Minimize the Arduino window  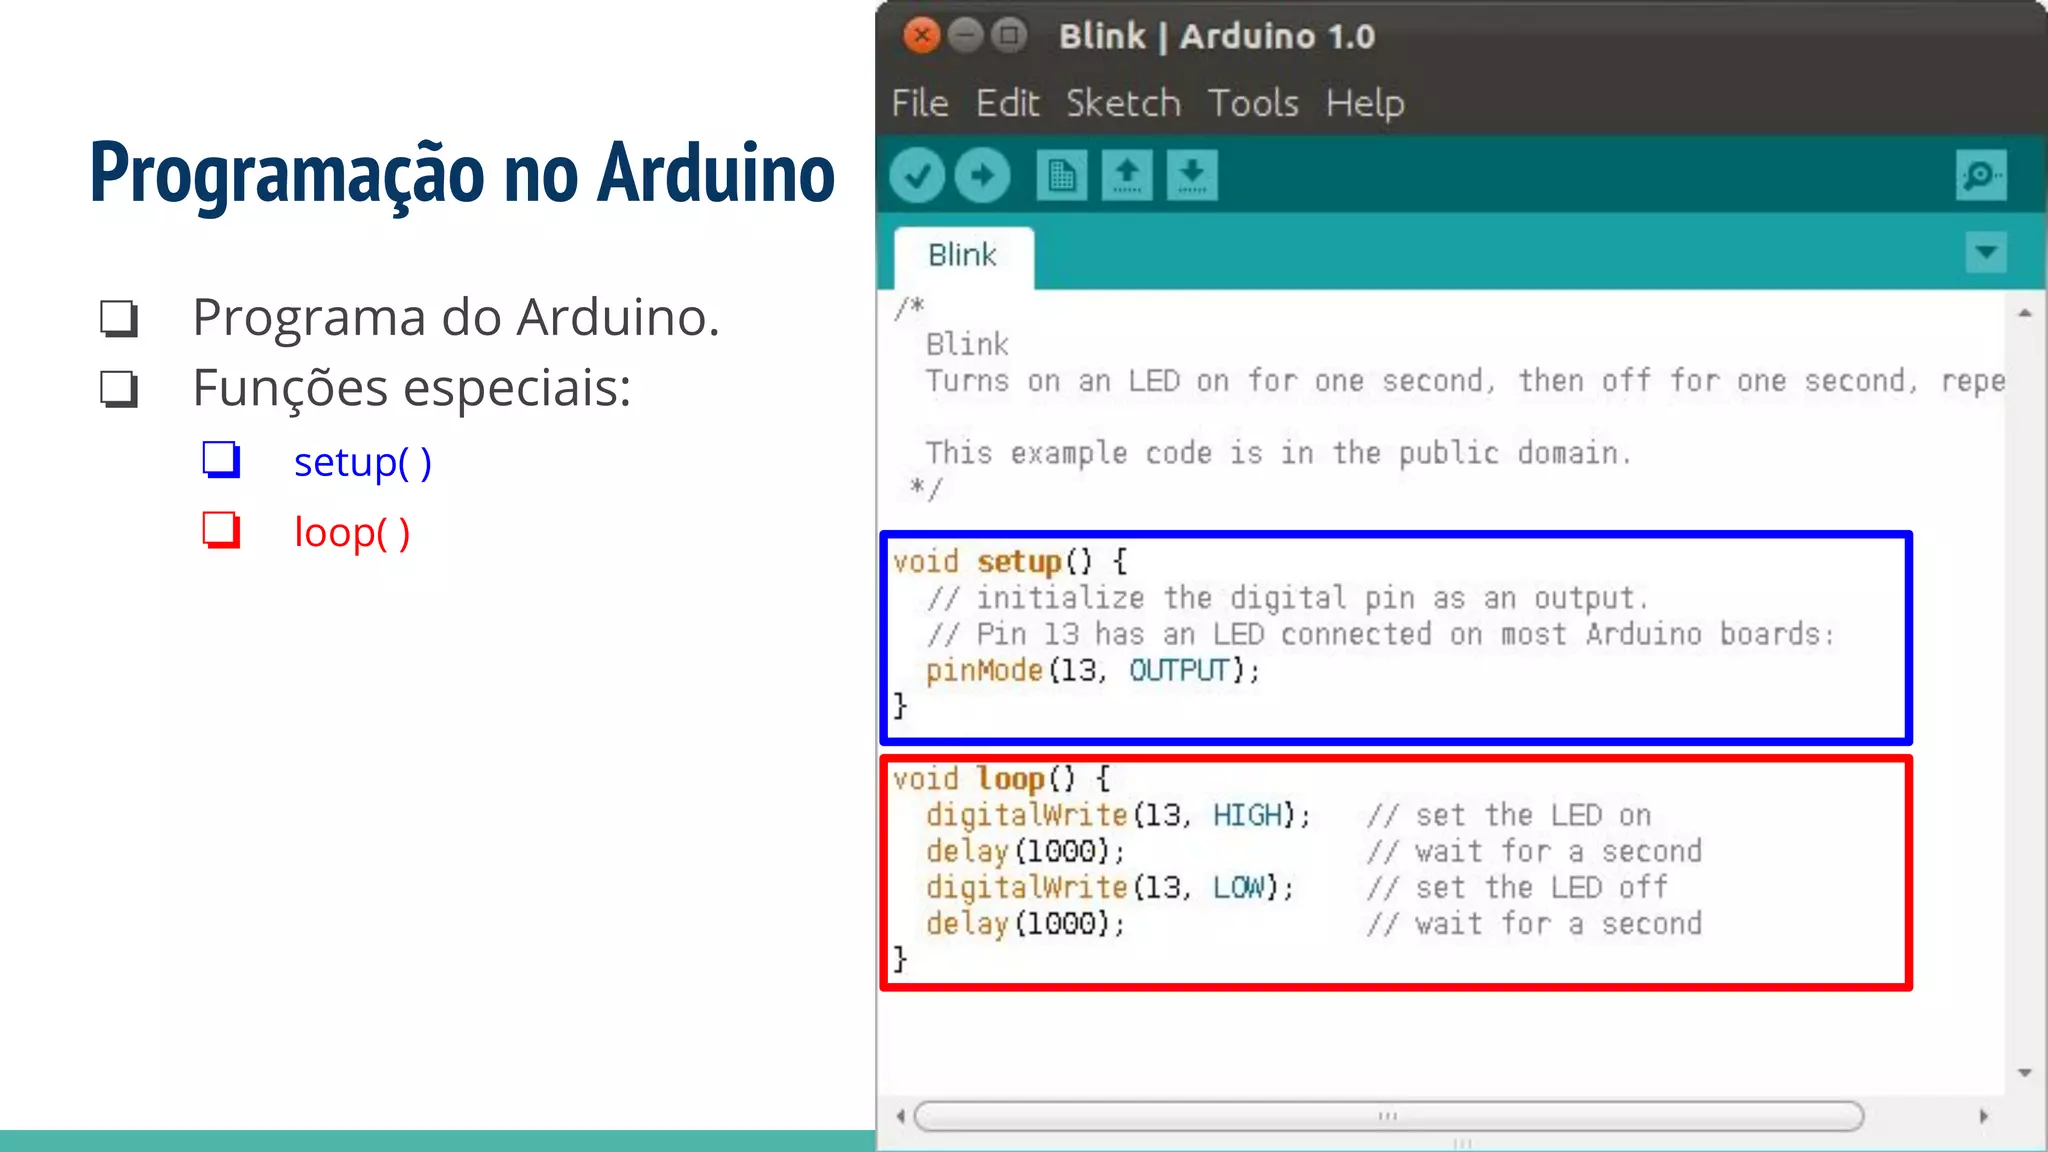pyautogui.click(x=965, y=36)
